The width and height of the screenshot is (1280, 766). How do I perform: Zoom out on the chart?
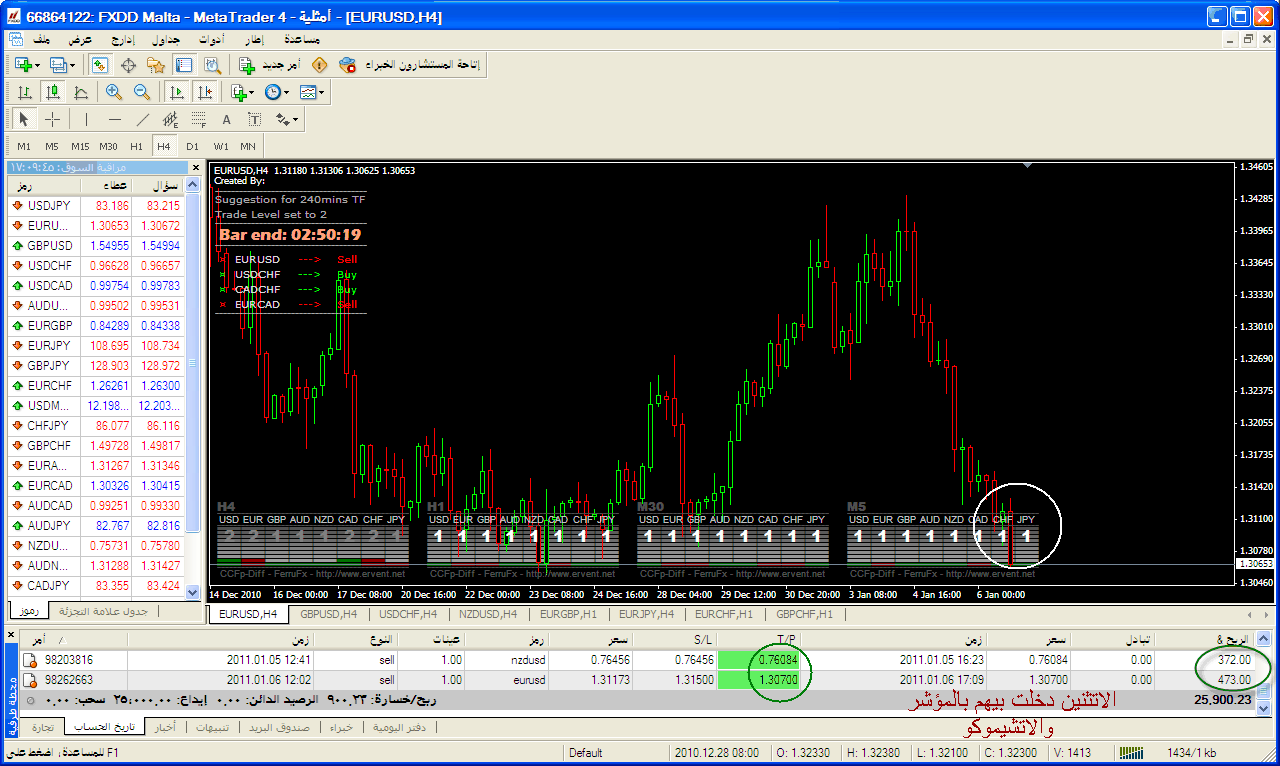pyautogui.click(x=142, y=92)
